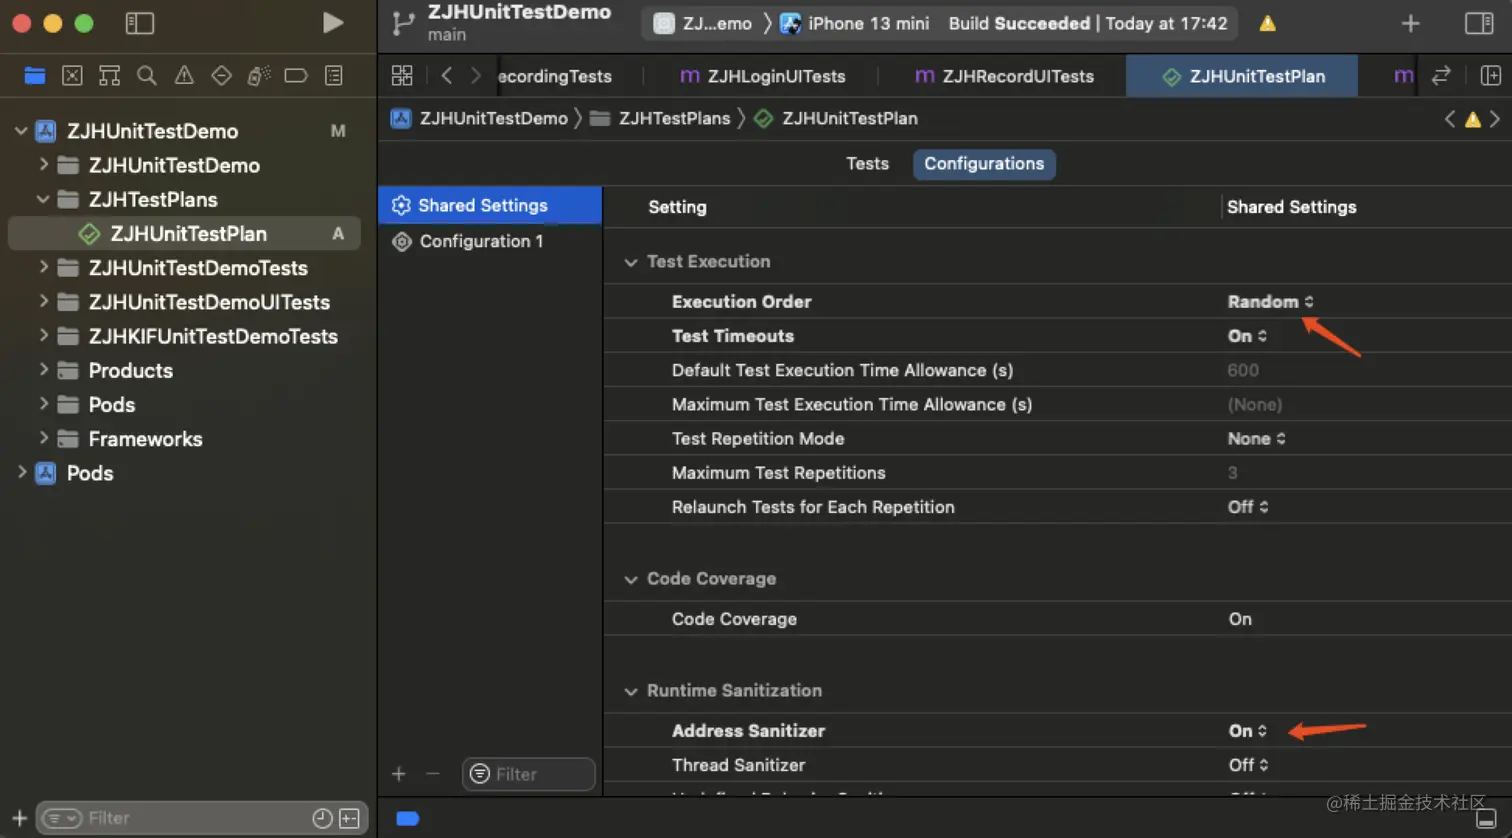Screen dimensions: 1512x838
Task: Switch to ZJHLoginUITests editor tab
Action: click(x=762, y=76)
